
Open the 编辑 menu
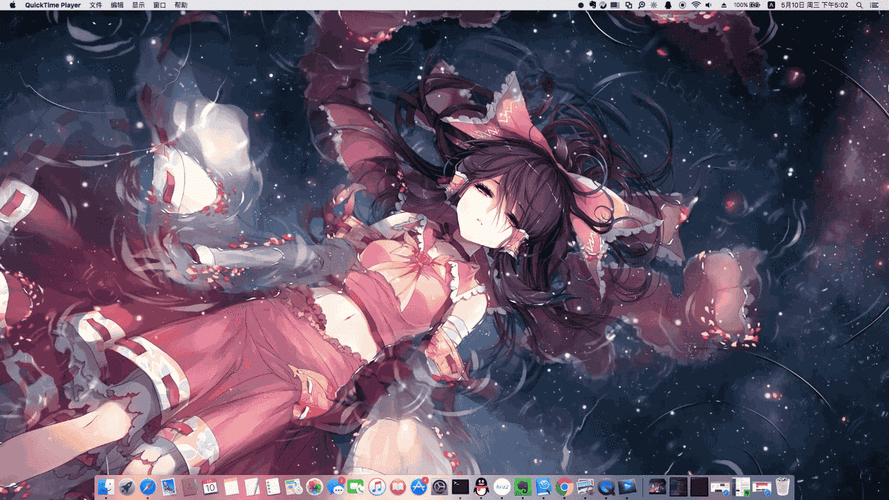(118, 5)
